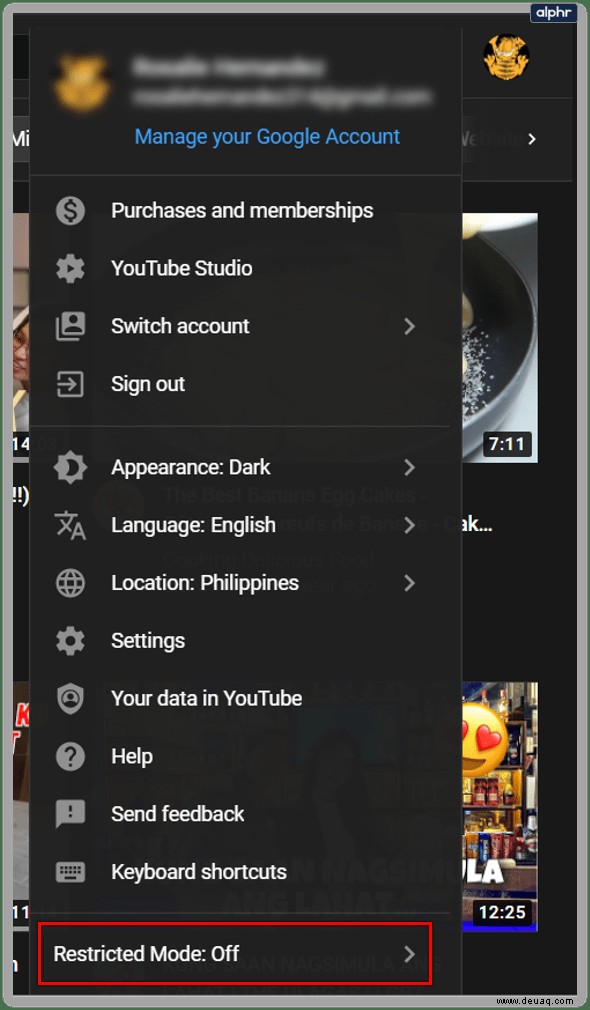Click the YouTube Studio gear icon
This screenshot has height=1010, width=590.
click(x=70, y=269)
